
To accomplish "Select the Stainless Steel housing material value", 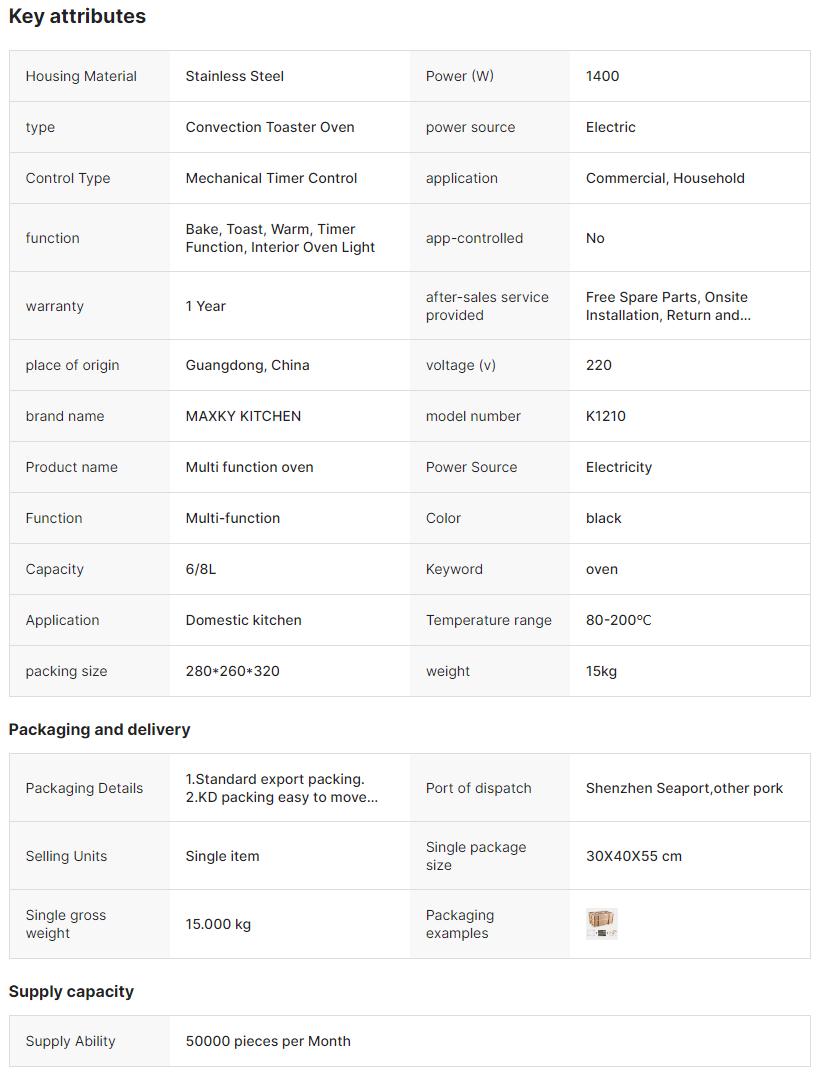I will coord(235,76).
